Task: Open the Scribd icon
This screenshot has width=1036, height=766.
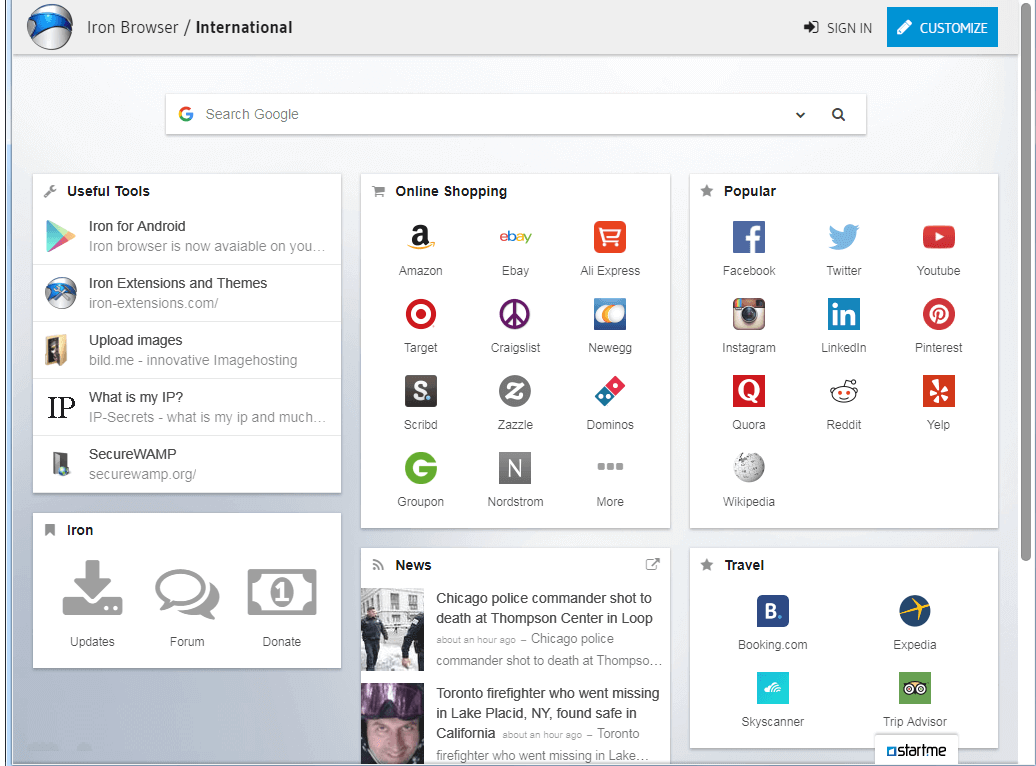Action: point(420,391)
